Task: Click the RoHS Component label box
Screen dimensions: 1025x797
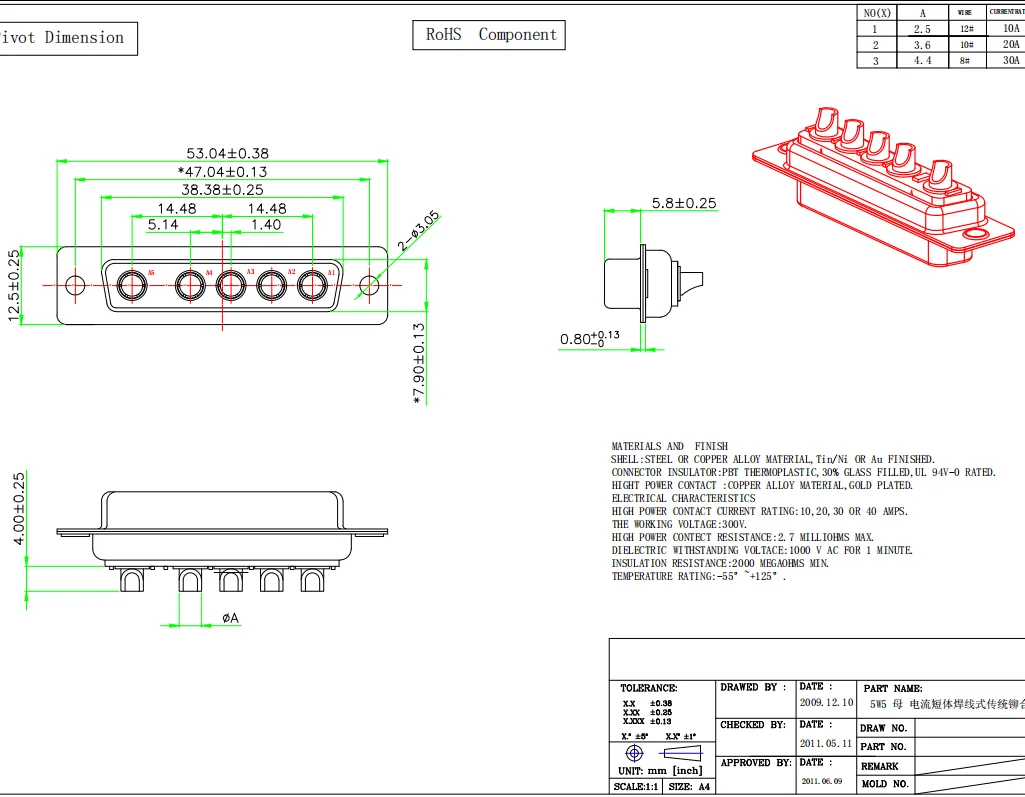Action: pos(489,35)
